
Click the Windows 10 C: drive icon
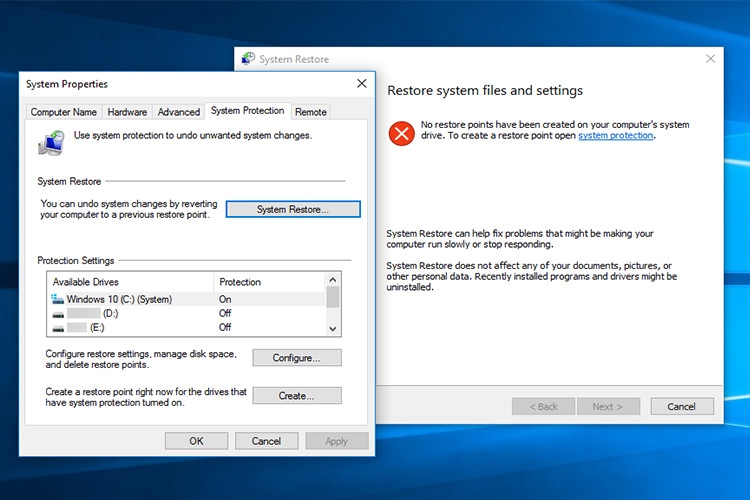pyautogui.click(x=57, y=300)
